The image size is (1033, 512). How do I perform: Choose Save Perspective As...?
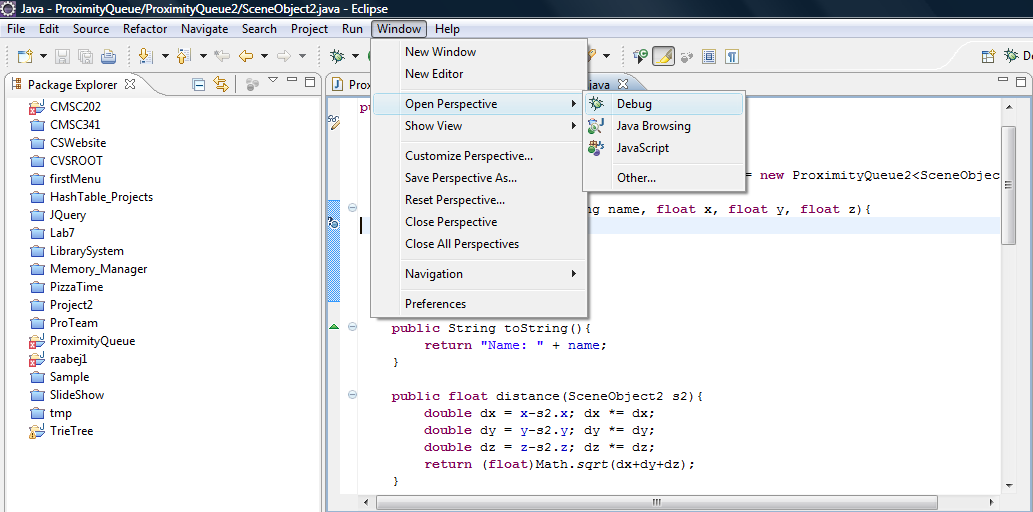point(479,178)
